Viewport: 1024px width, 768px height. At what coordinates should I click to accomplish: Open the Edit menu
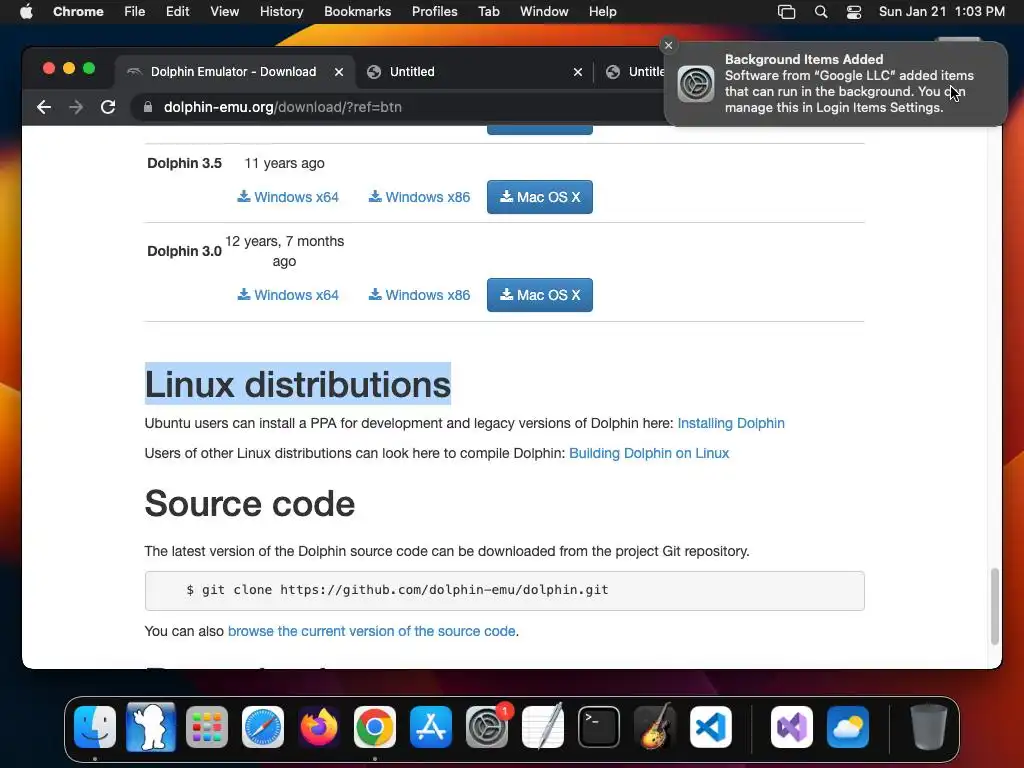pos(177,12)
